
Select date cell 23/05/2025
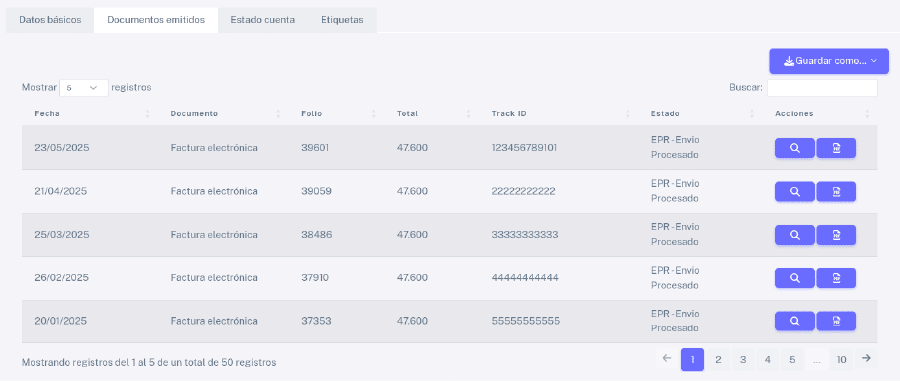(62, 148)
